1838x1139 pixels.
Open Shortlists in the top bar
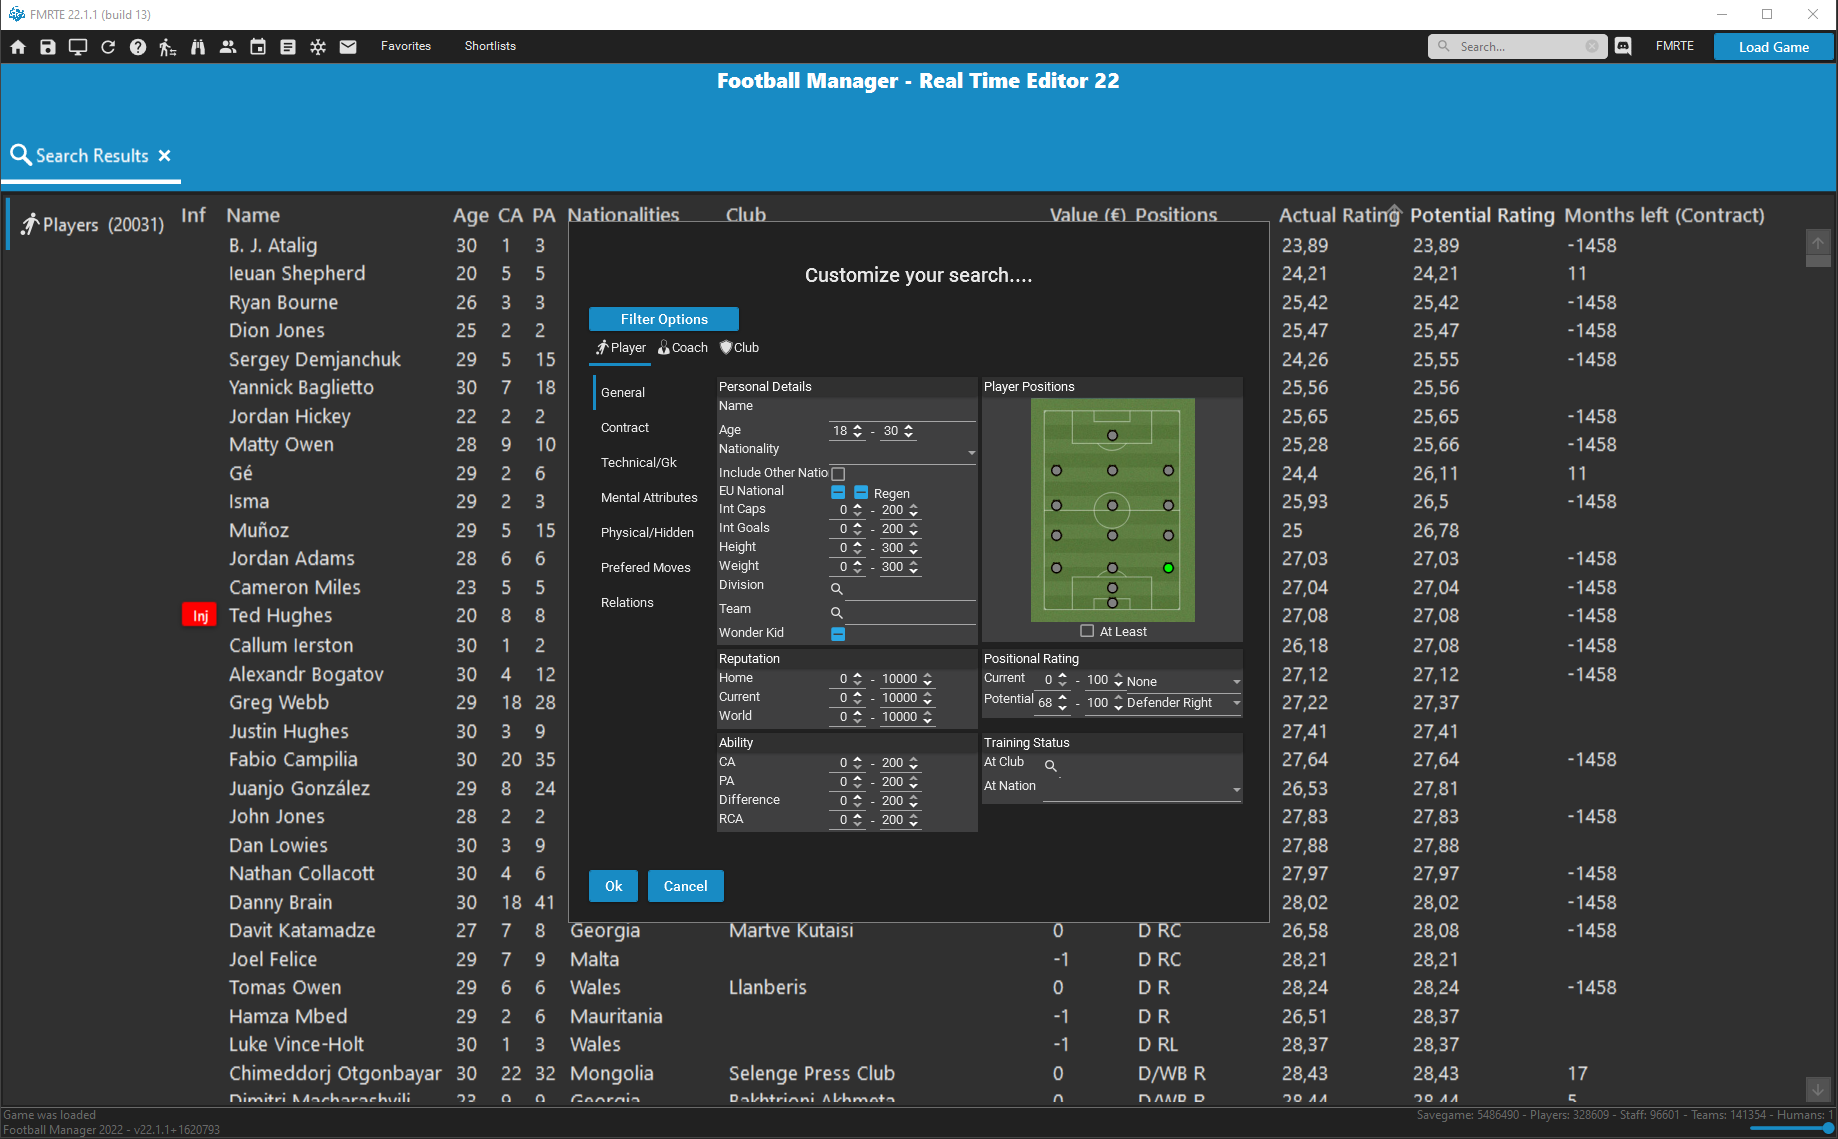(x=490, y=46)
